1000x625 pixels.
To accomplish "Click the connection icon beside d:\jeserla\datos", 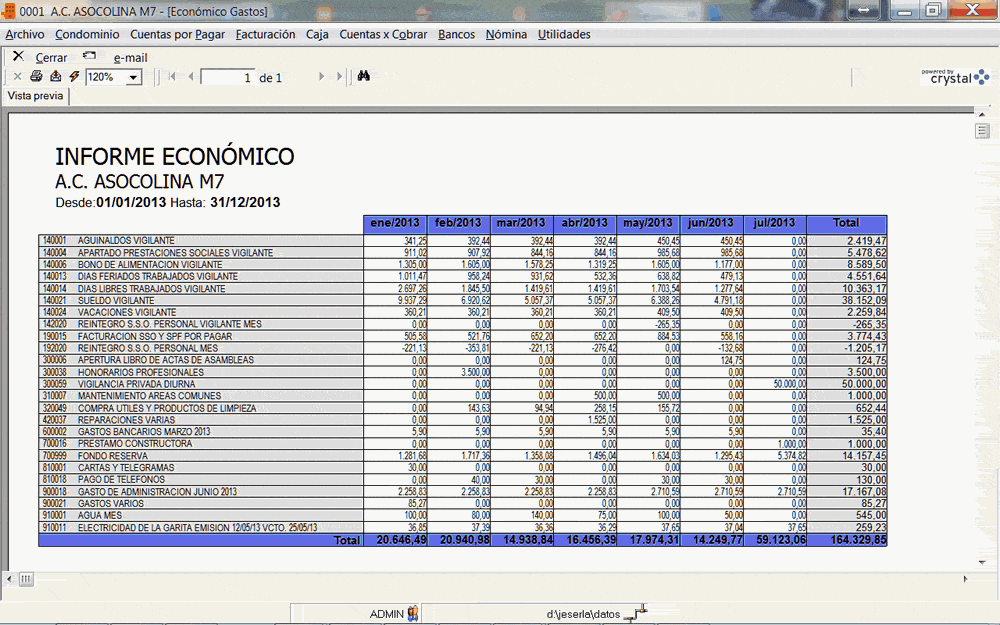I will click(x=636, y=614).
